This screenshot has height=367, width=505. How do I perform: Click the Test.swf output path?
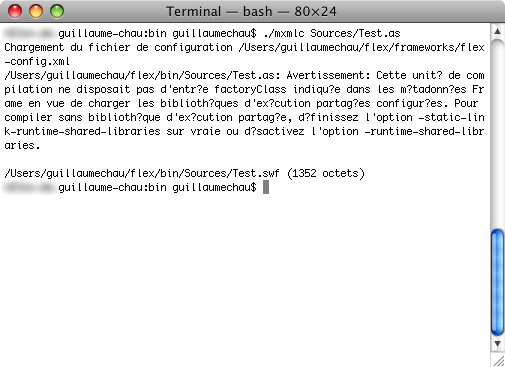pos(142,174)
